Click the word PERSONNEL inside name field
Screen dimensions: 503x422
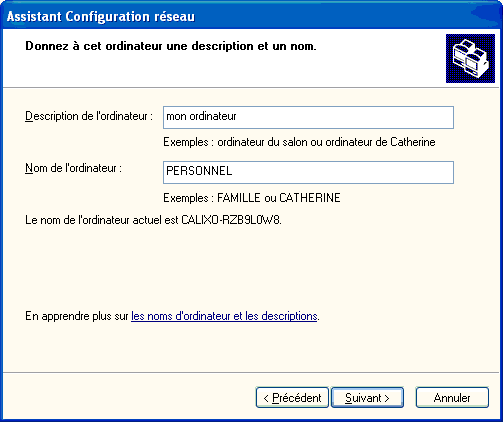[199, 171]
